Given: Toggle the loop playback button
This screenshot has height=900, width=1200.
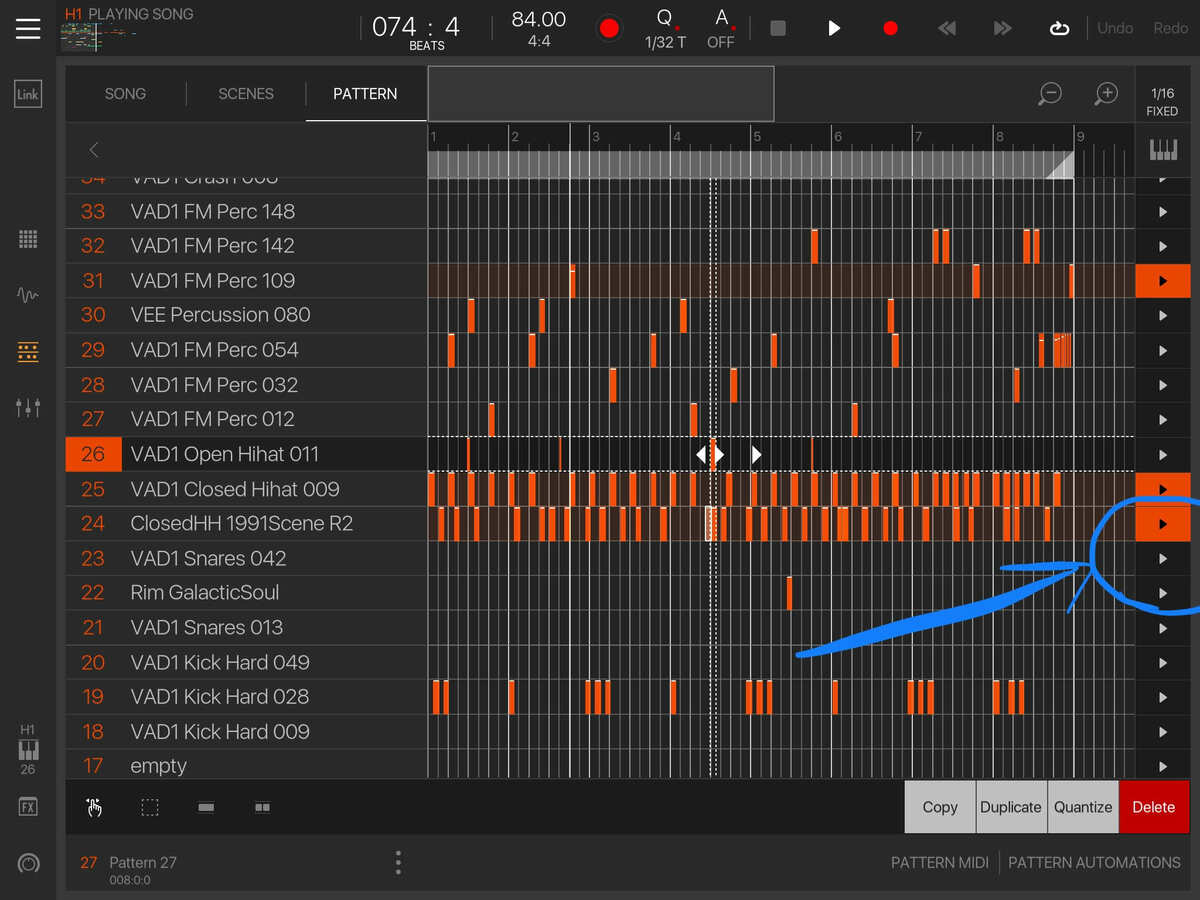Looking at the screenshot, I should click(1059, 28).
